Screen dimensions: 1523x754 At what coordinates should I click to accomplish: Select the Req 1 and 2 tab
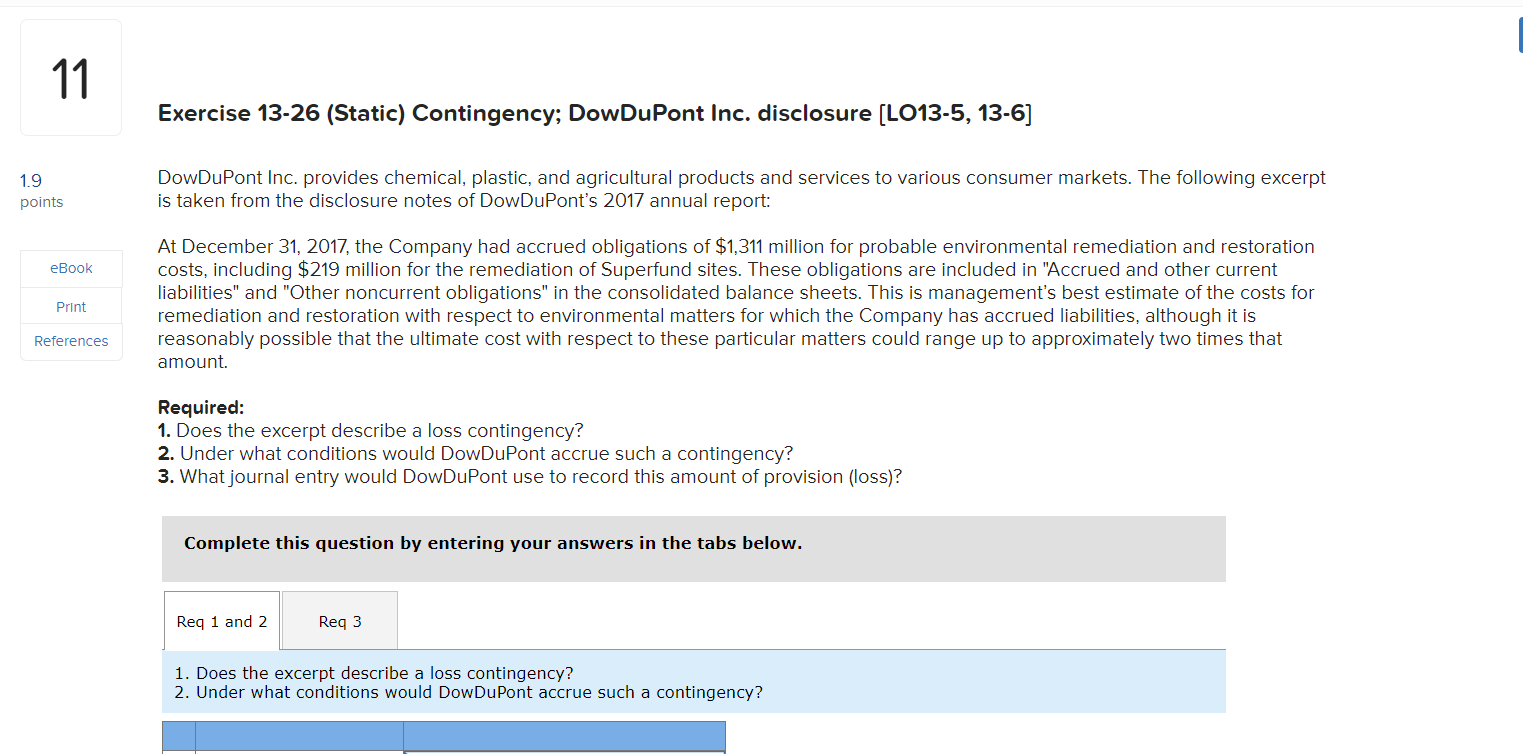(x=221, y=620)
